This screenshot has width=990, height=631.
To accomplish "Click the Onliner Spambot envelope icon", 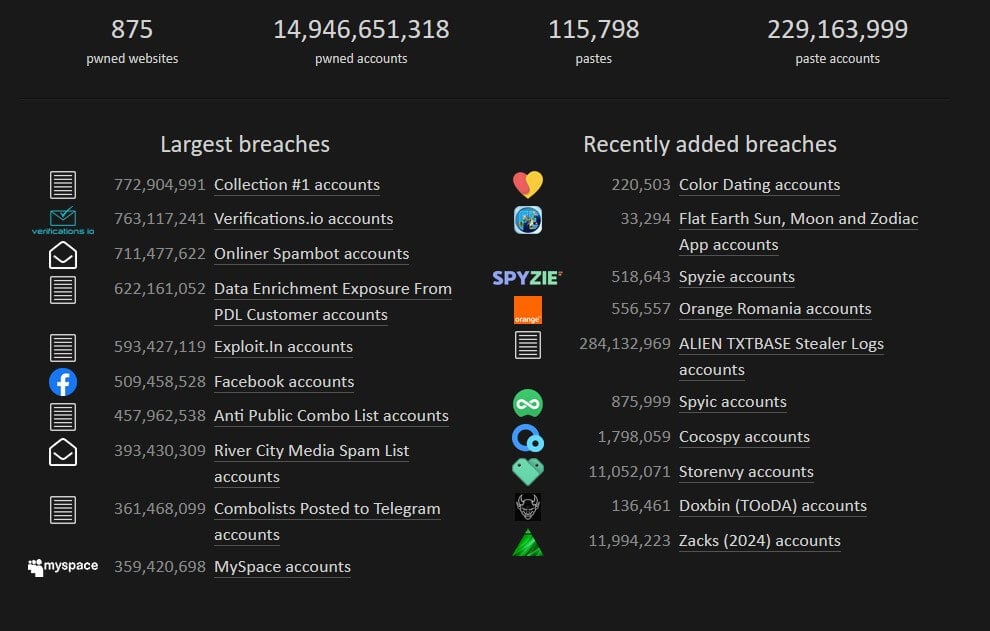I will [63, 255].
